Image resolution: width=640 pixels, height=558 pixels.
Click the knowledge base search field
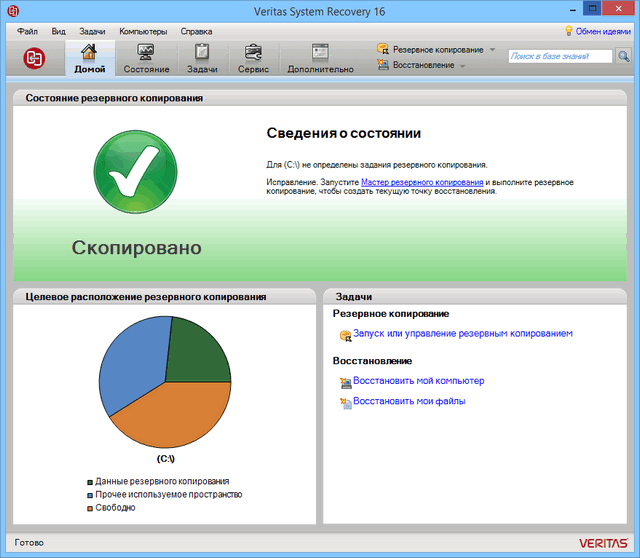click(559, 57)
